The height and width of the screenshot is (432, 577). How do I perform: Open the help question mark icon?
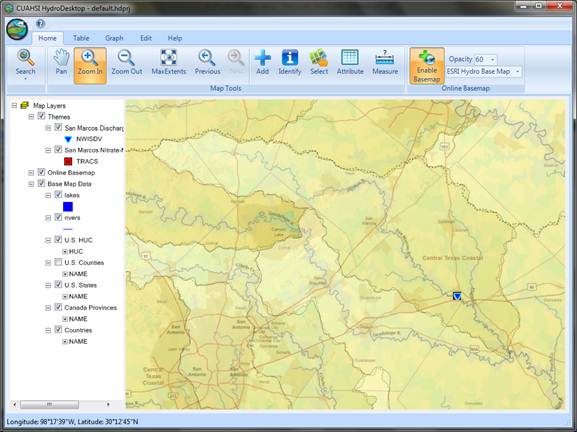pos(40,24)
